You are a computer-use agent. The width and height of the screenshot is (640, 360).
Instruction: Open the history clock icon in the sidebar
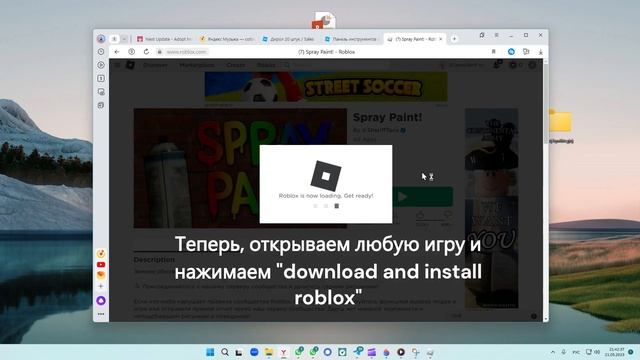click(x=101, y=52)
